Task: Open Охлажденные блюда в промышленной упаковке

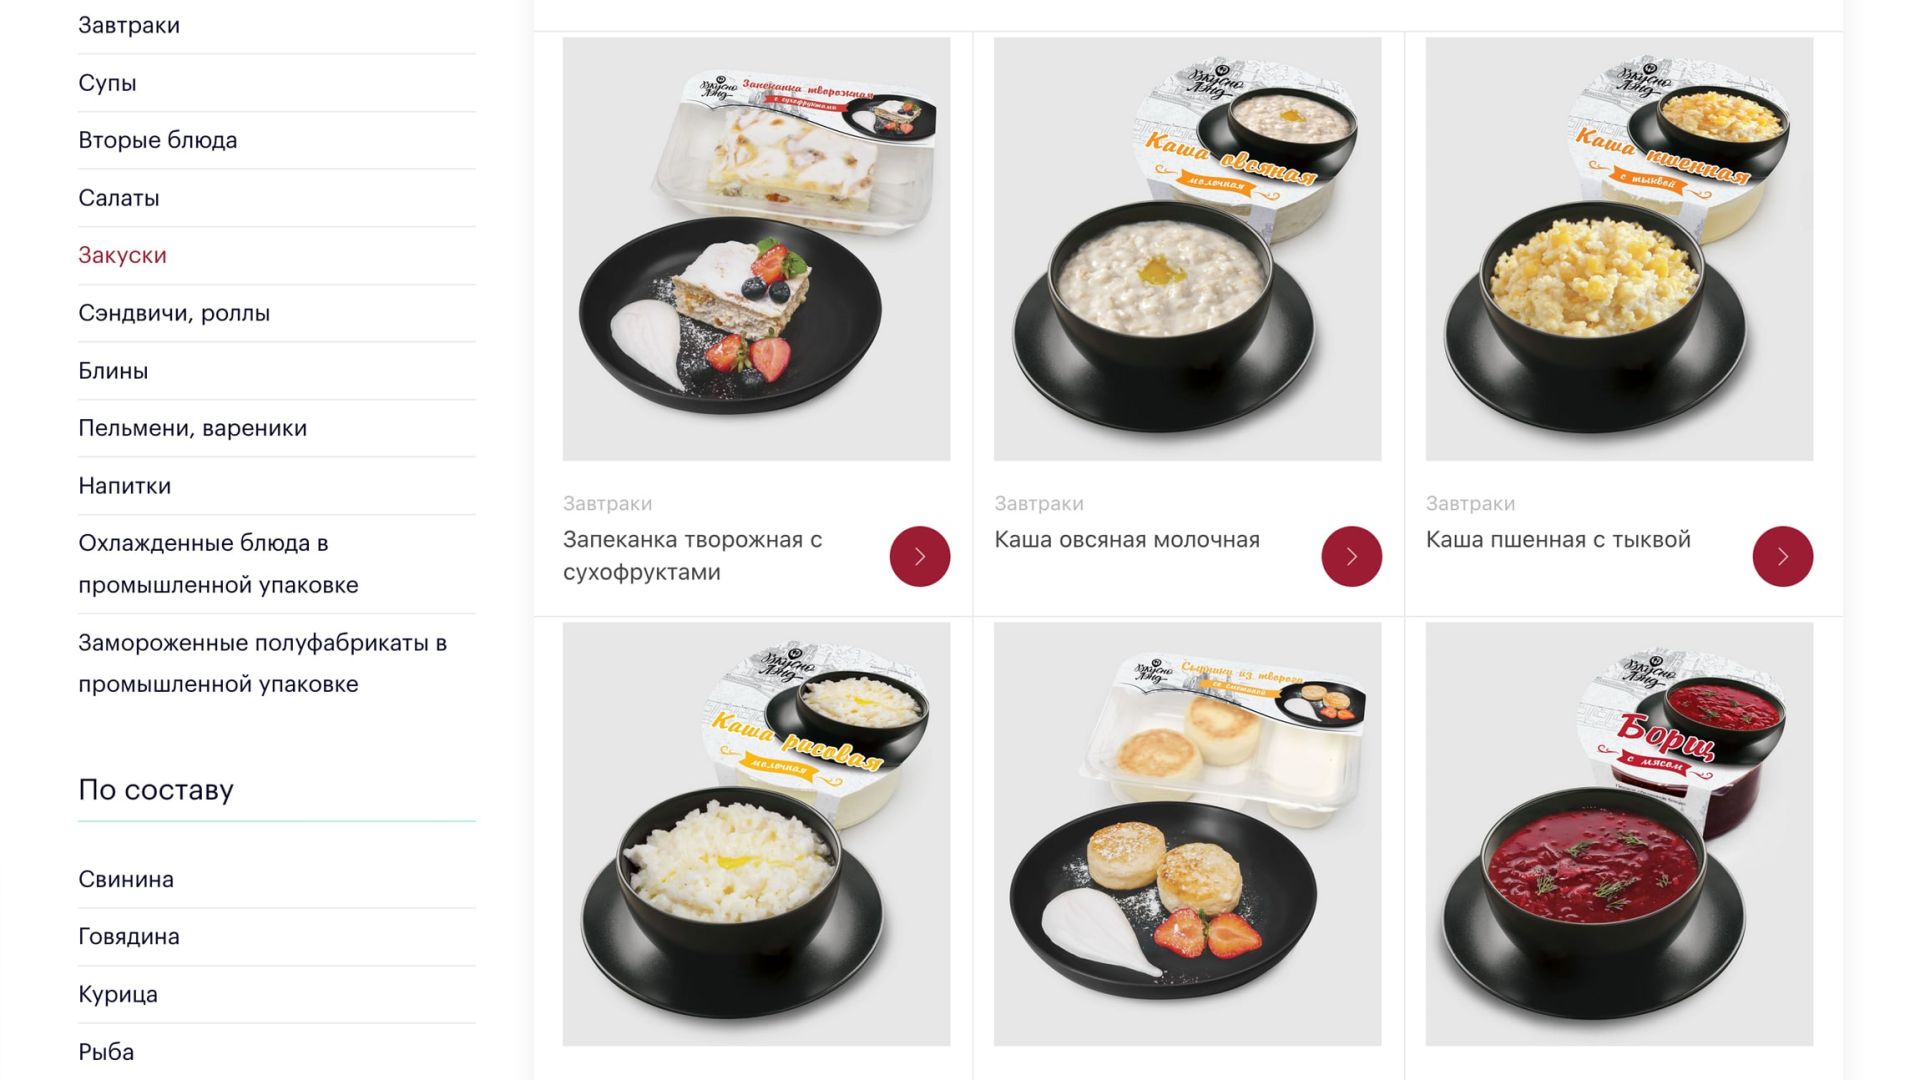Action: (218, 564)
